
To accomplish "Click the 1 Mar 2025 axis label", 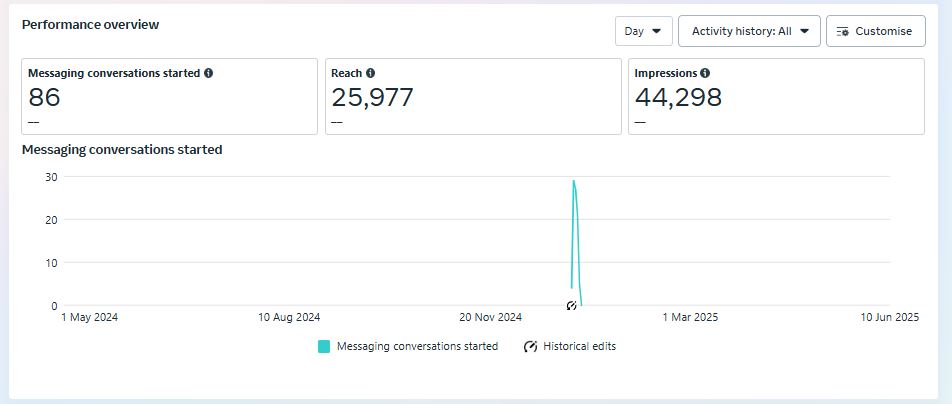I will pos(690,318).
